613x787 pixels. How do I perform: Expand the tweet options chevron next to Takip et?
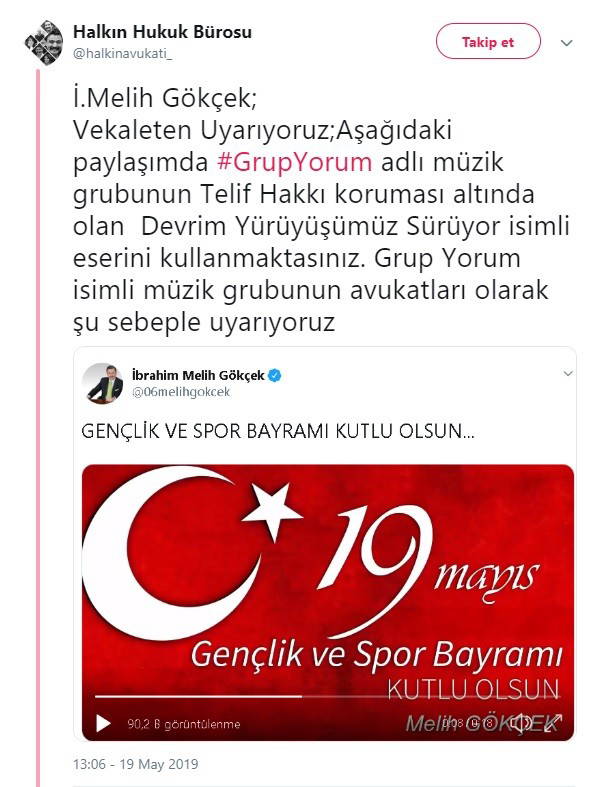tap(566, 43)
